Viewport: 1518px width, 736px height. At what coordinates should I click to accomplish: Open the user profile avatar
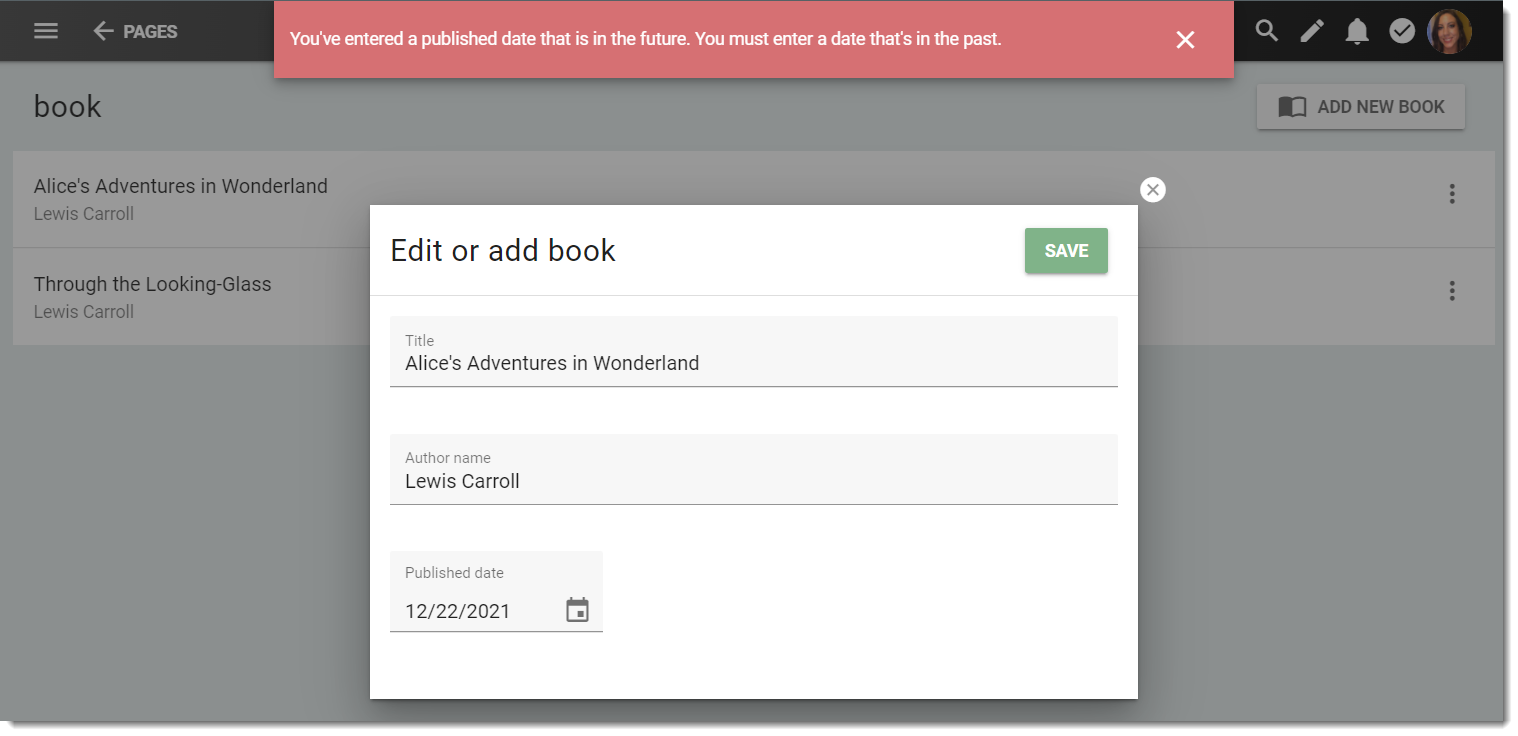(1449, 31)
